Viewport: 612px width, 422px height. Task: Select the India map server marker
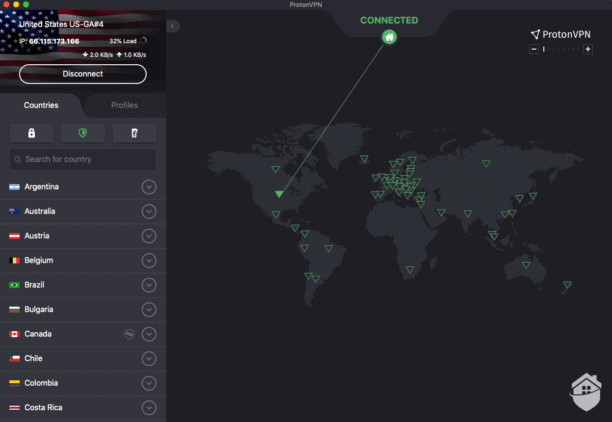(x=468, y=213)
